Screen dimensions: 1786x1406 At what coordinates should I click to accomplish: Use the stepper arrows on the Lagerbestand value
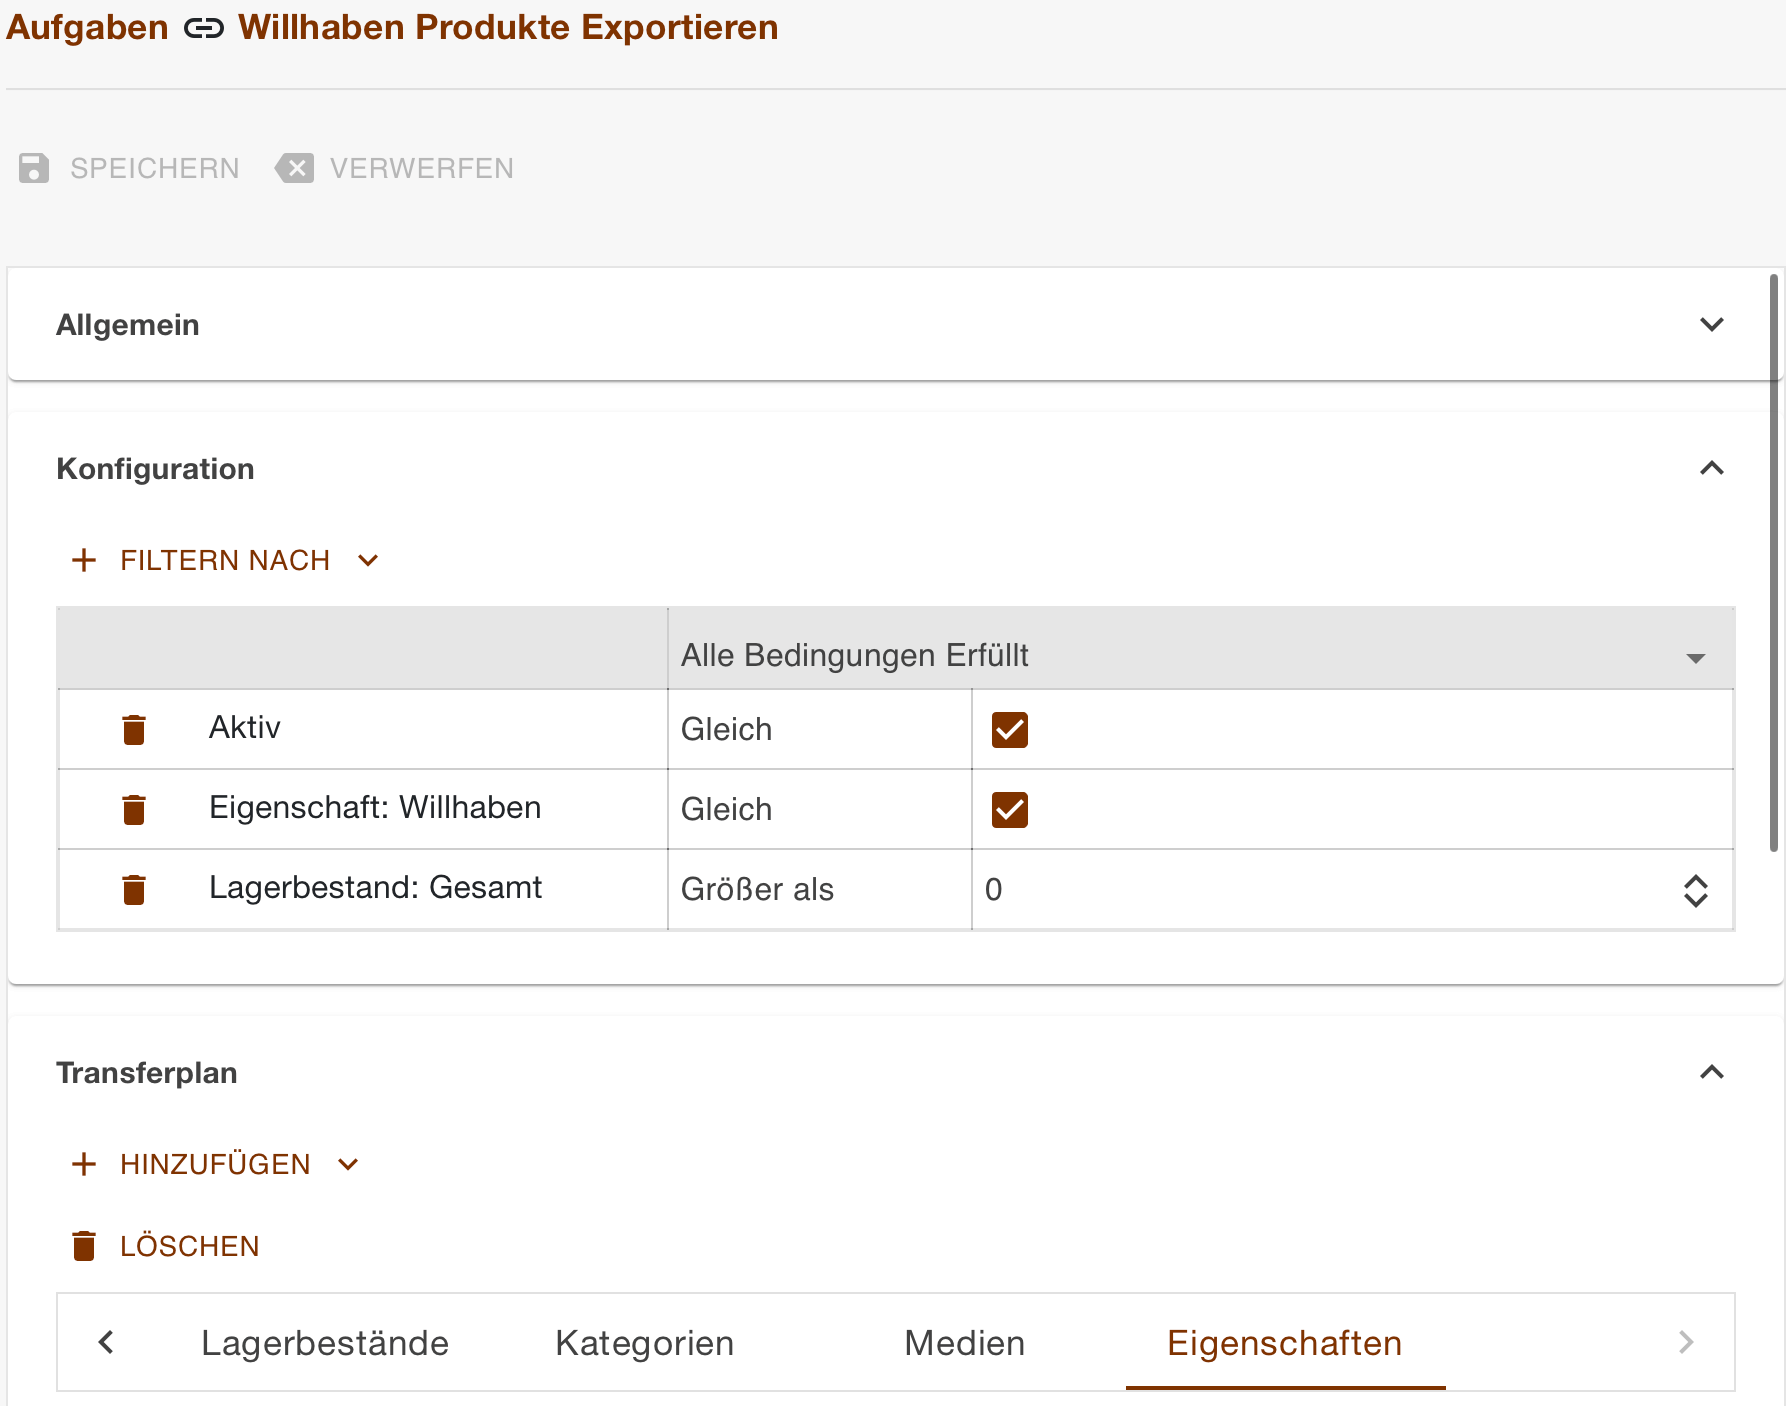[1696, 890]
